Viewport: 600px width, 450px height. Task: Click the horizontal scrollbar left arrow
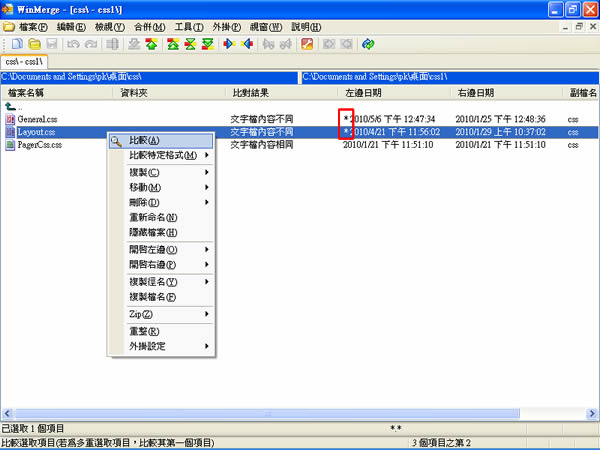tap(7, 414)
